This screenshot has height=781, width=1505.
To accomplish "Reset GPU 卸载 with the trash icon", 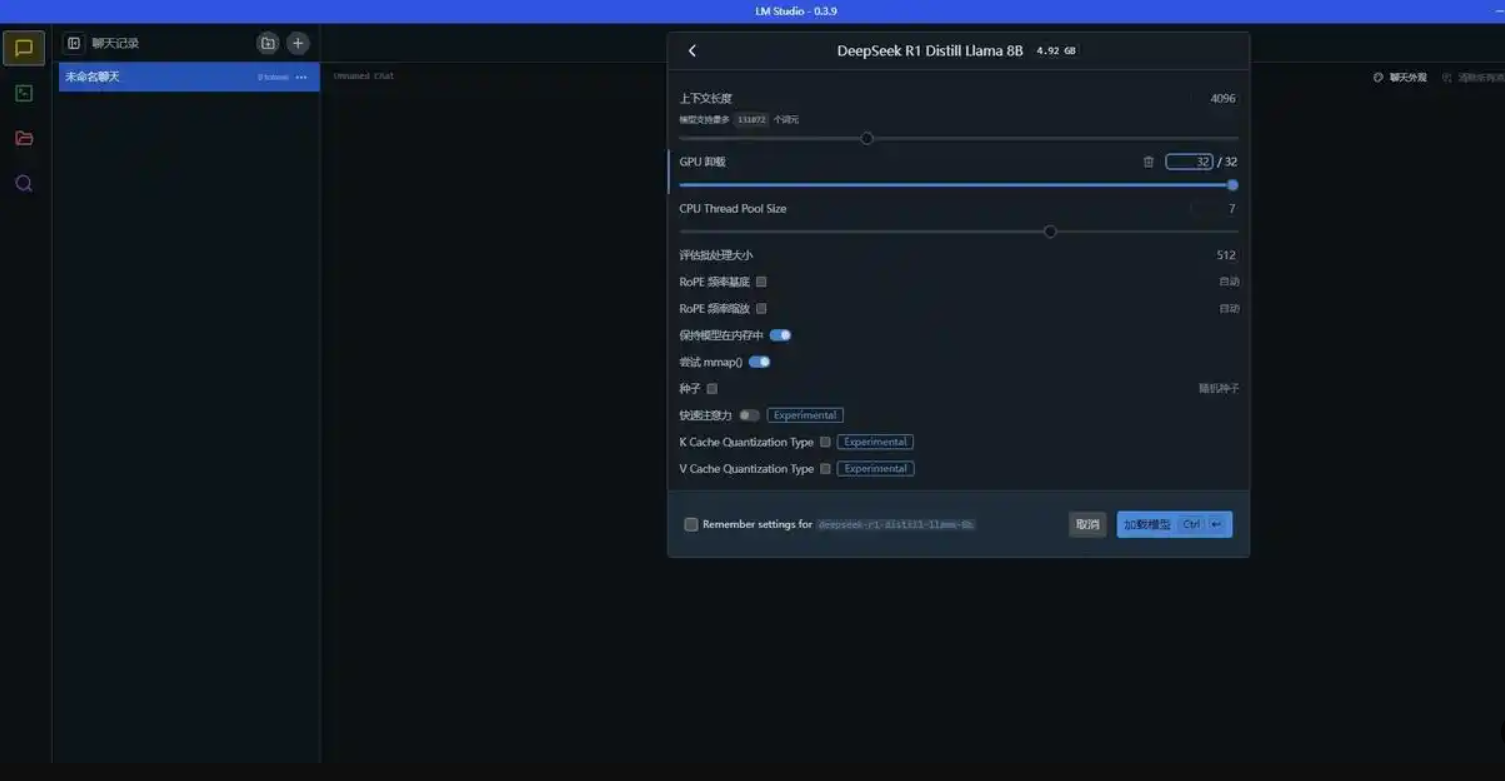I will coord(1148,162).
